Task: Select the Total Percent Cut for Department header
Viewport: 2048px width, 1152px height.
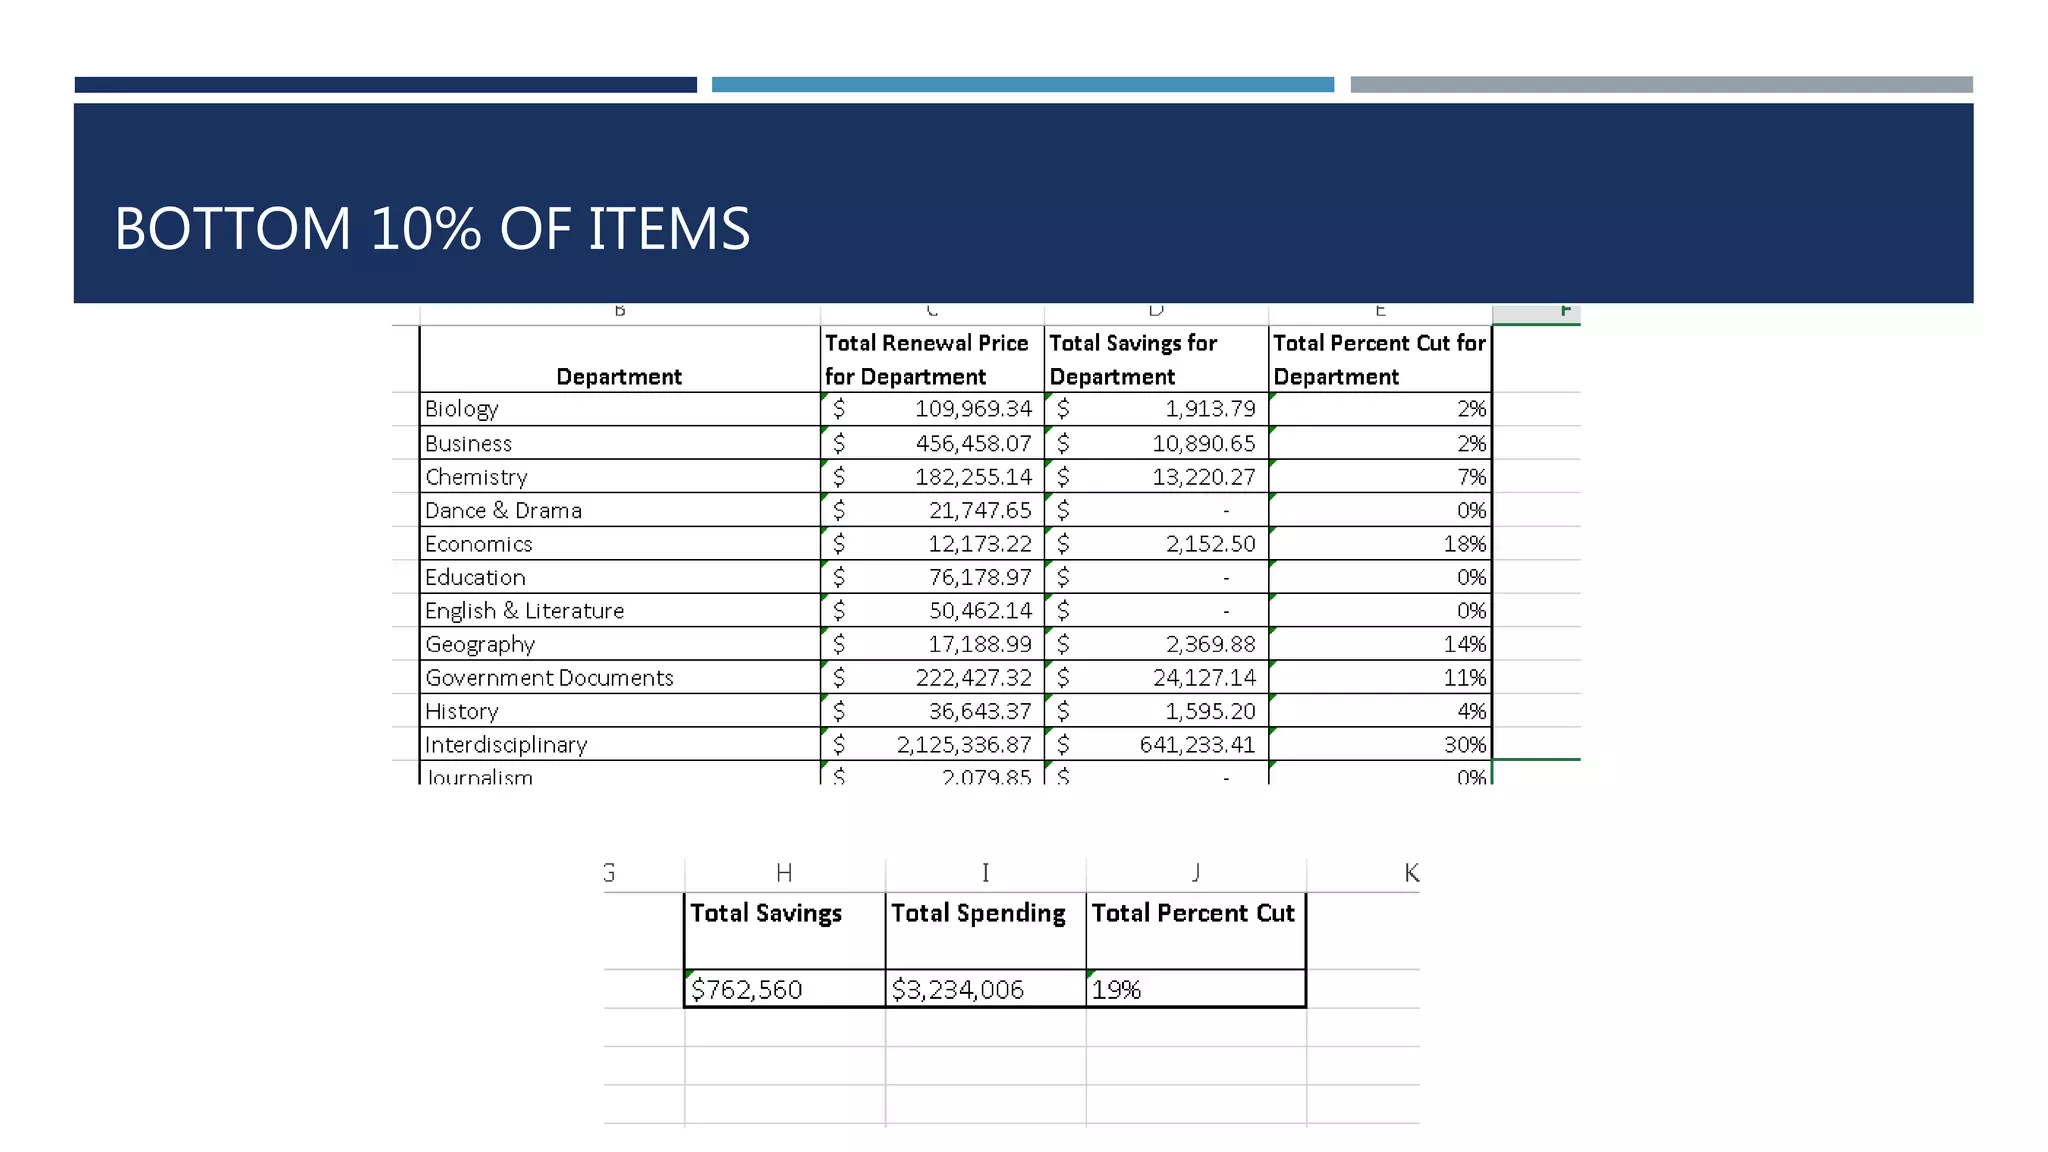Action: pyautogui.click(x=1380, y=359)
